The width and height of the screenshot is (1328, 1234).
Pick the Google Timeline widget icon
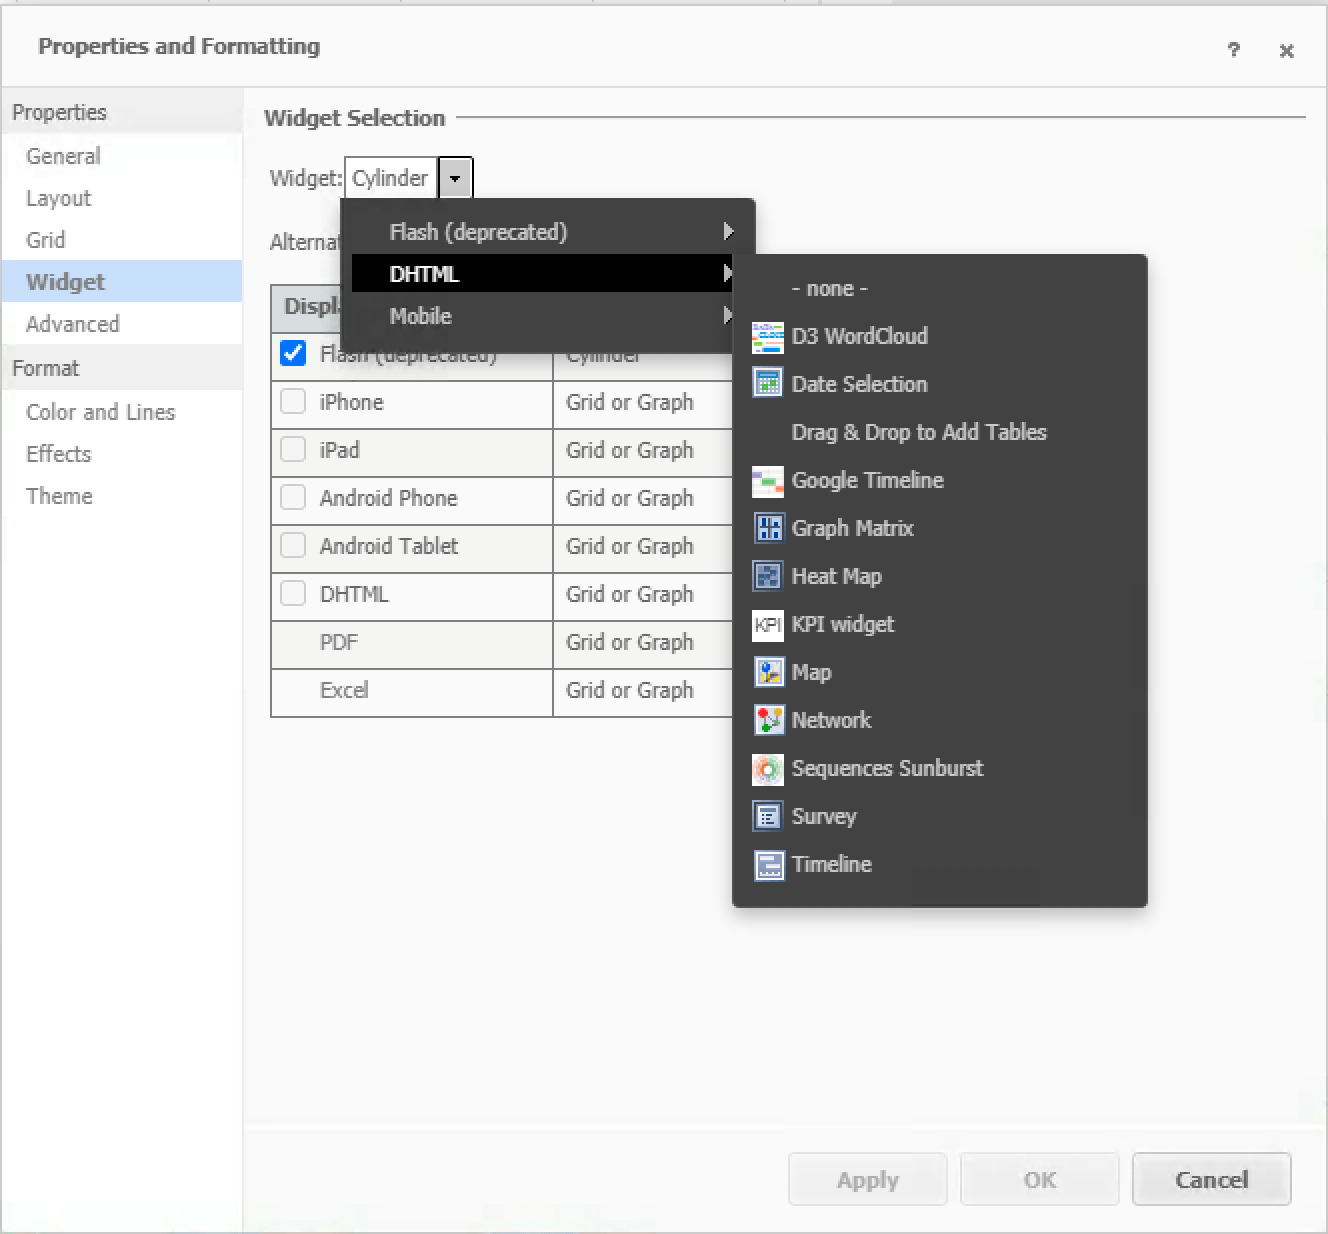point(767,481)
